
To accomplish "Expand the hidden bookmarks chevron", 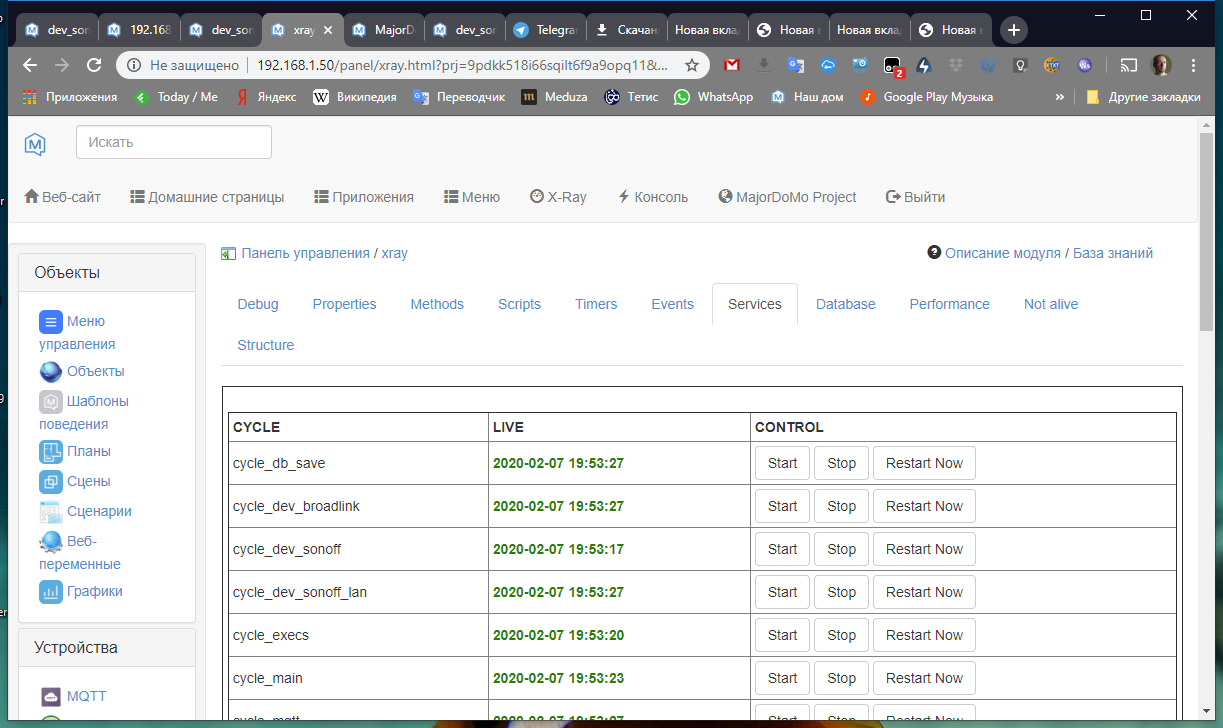I will click(1059, 97).
